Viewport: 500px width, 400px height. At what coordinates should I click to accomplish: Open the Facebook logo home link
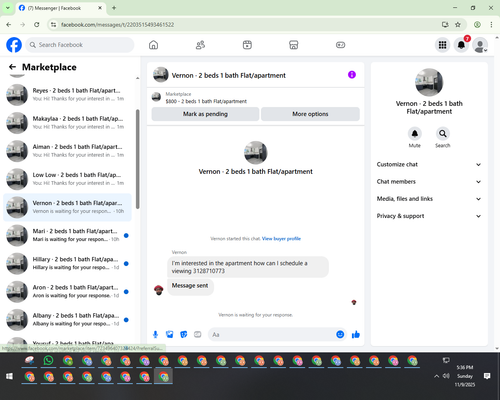[x=14, y=45]
